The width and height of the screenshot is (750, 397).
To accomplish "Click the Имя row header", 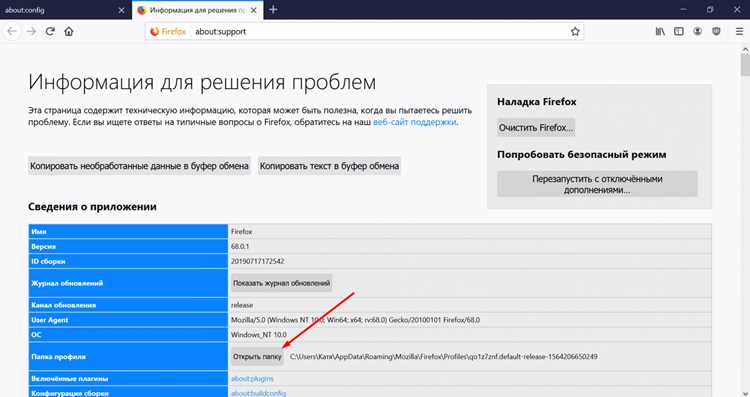I will pyautogui.click(x=128, y=232).
